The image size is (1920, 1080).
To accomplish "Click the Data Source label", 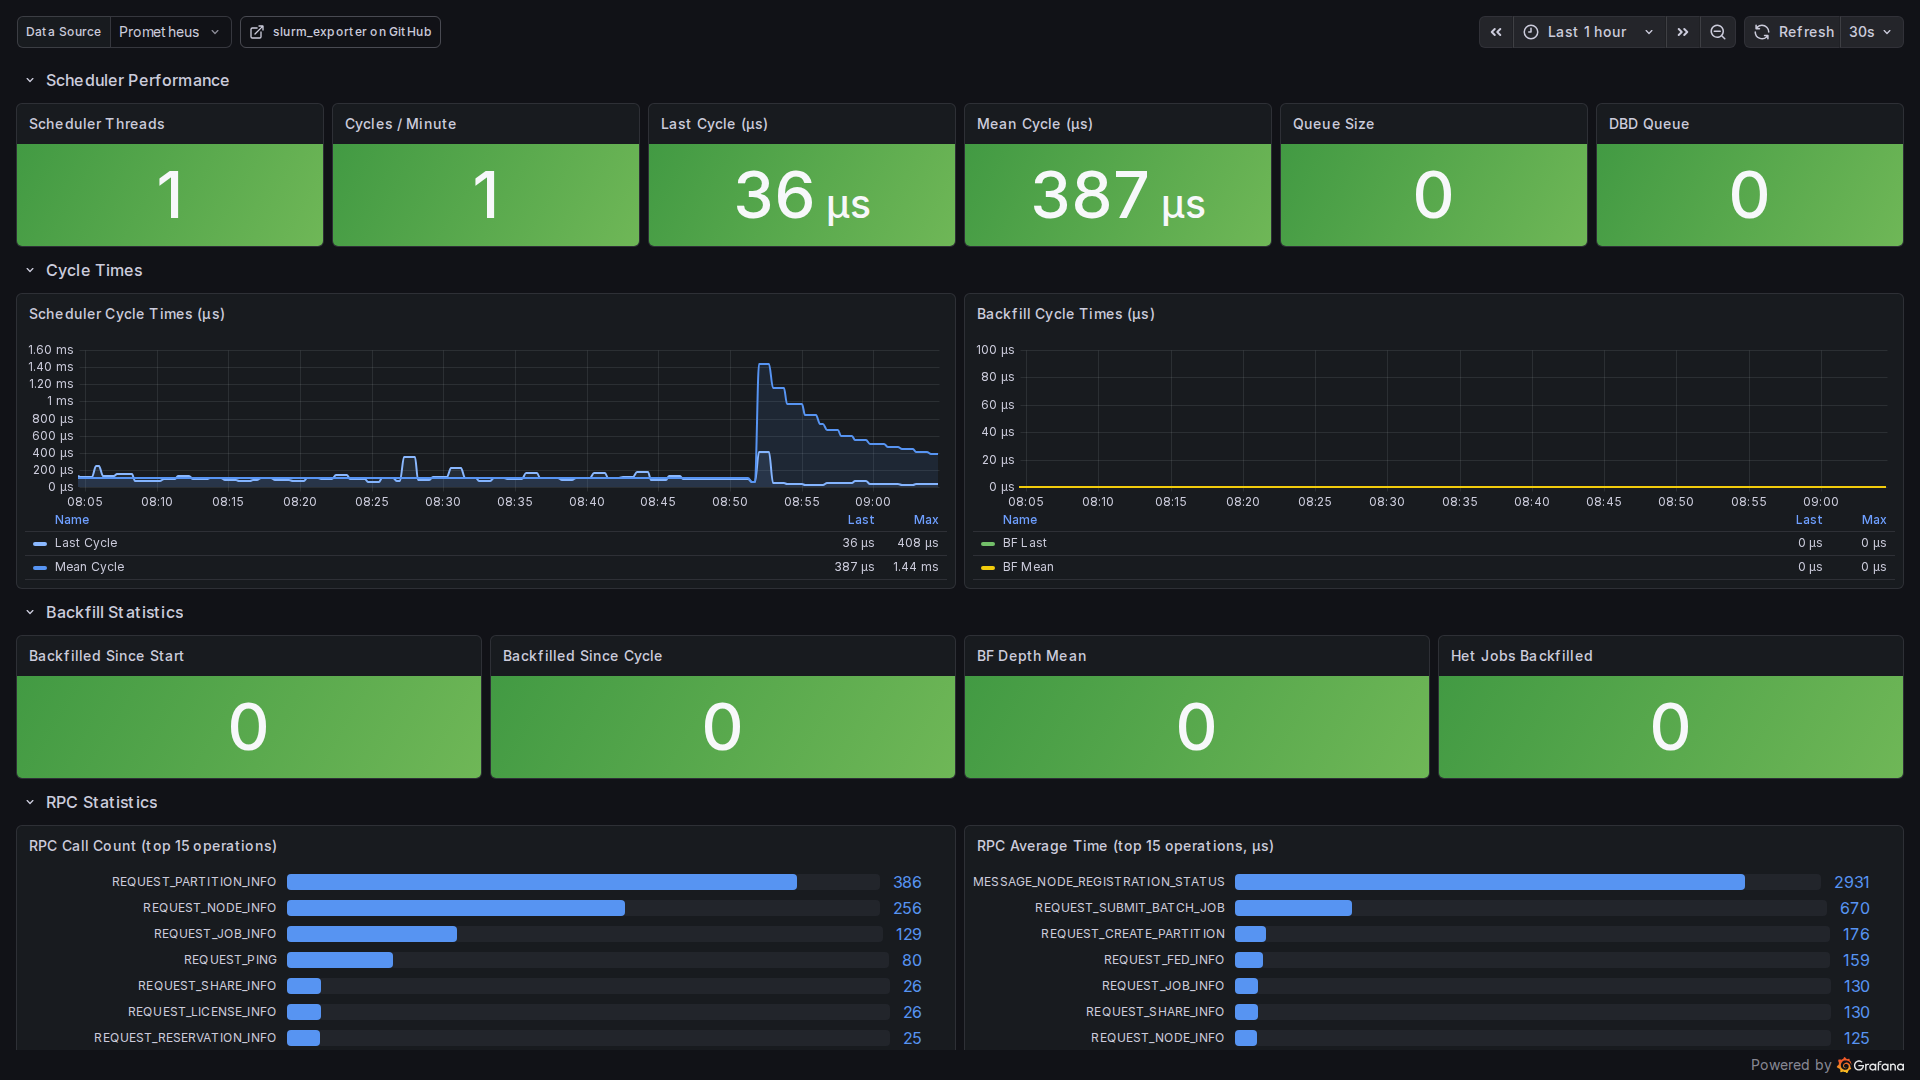I will (64, 32).
